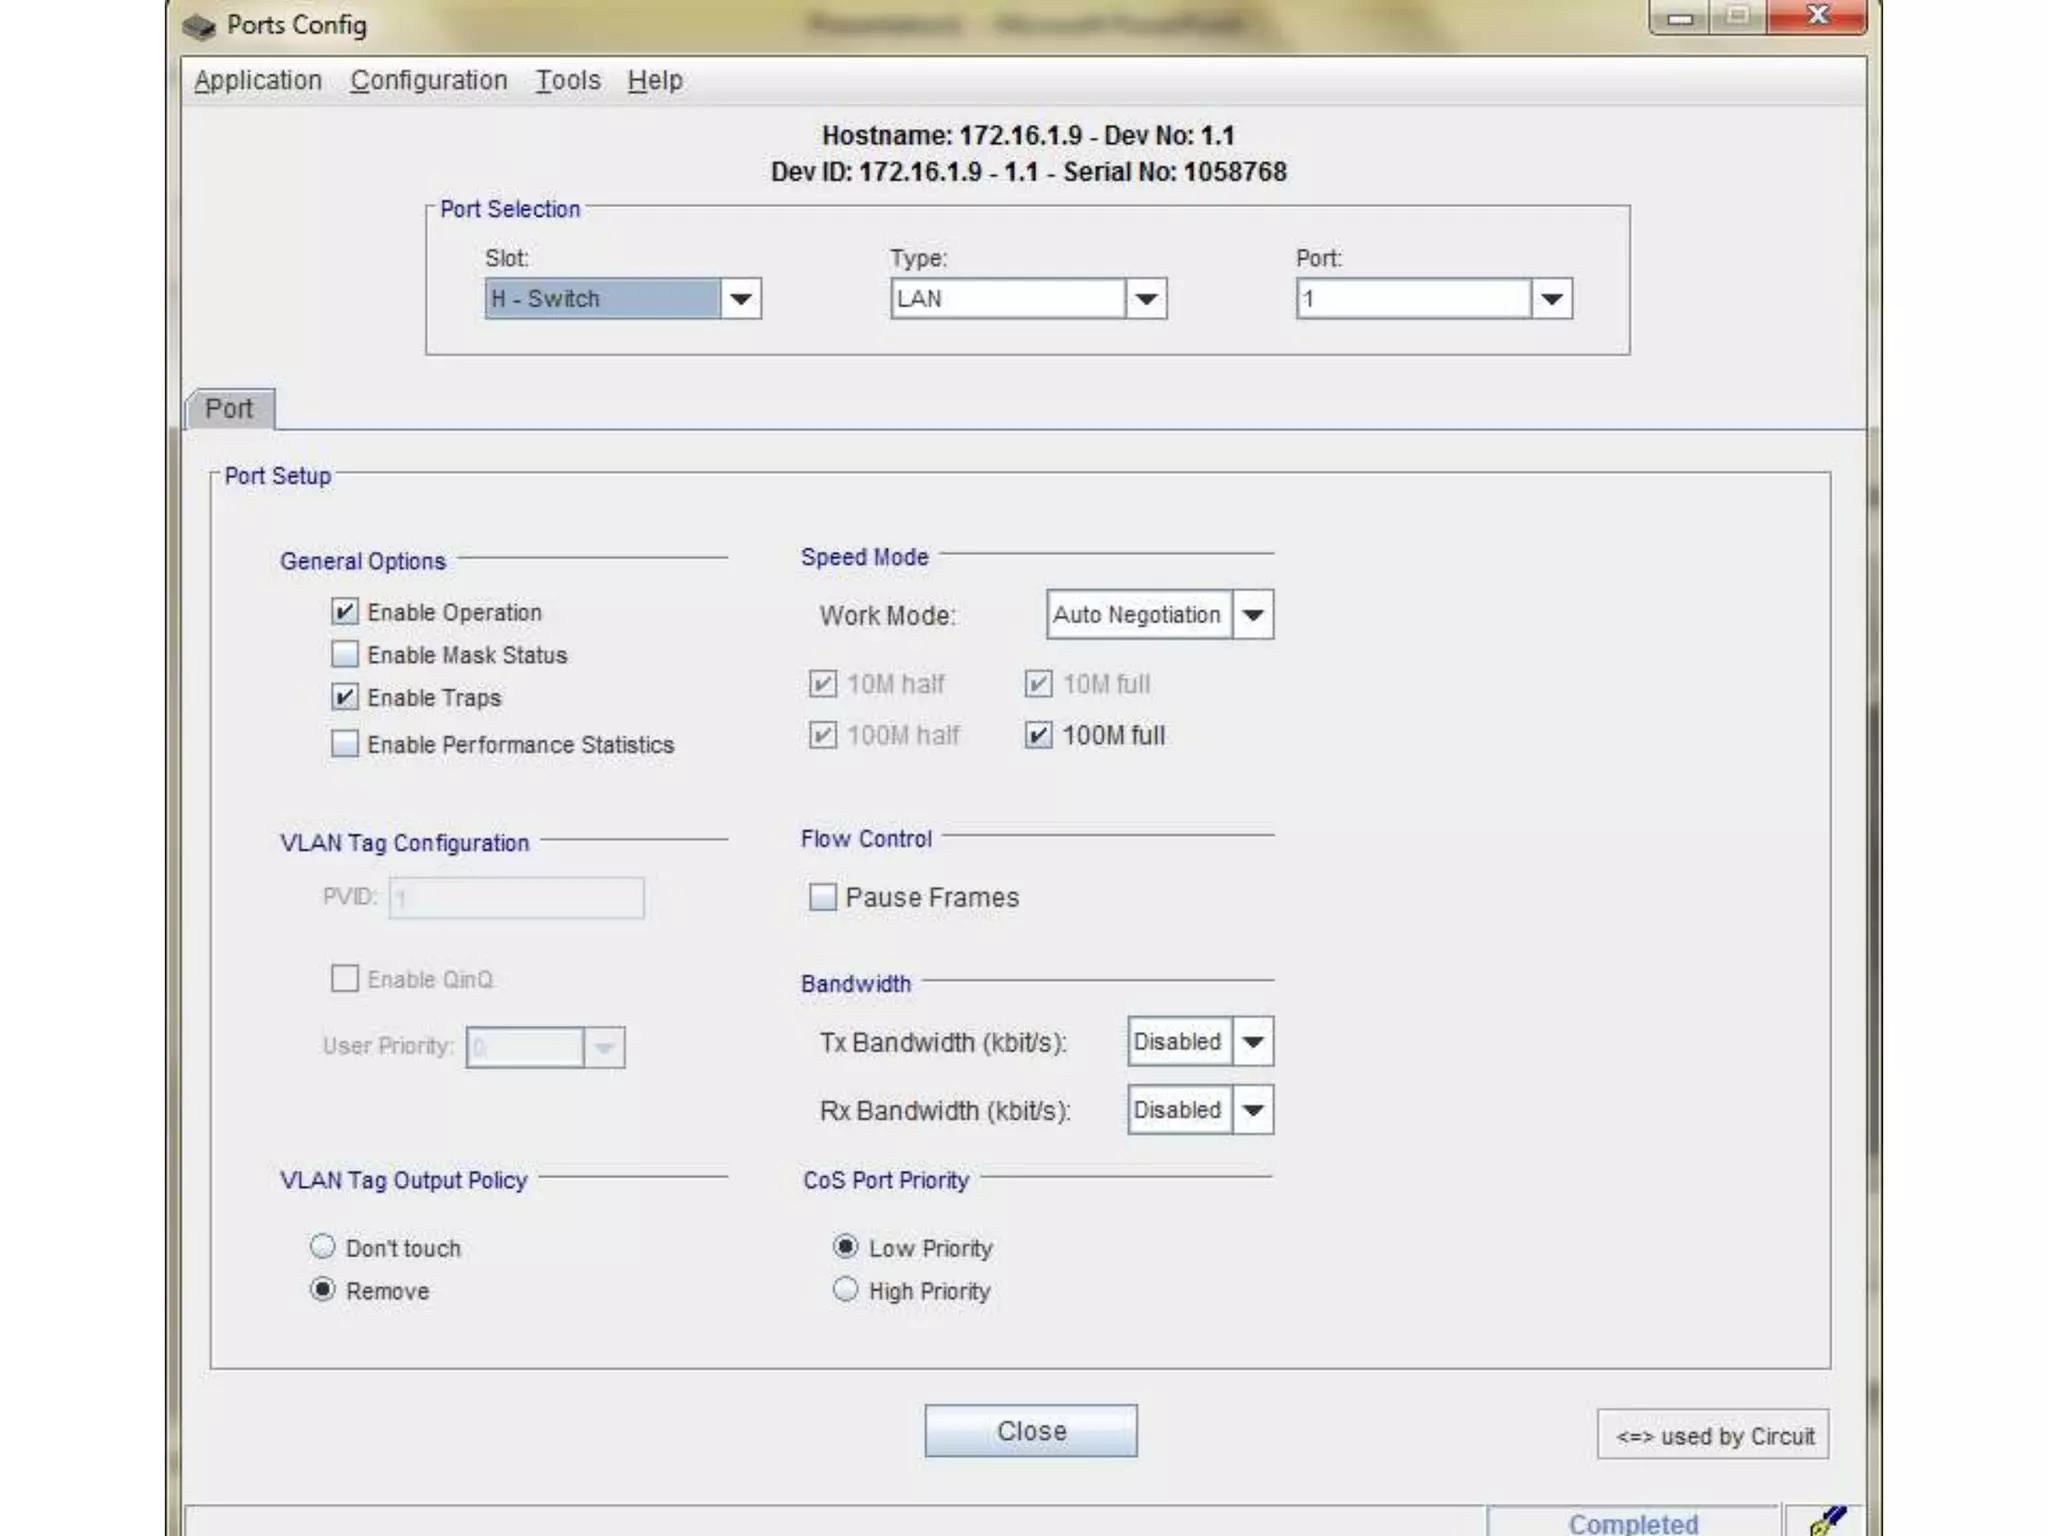Expand the Slot dropdown showing H - Switch
This screenshot has width=2048, height=1536.
[x=740, y=299]
